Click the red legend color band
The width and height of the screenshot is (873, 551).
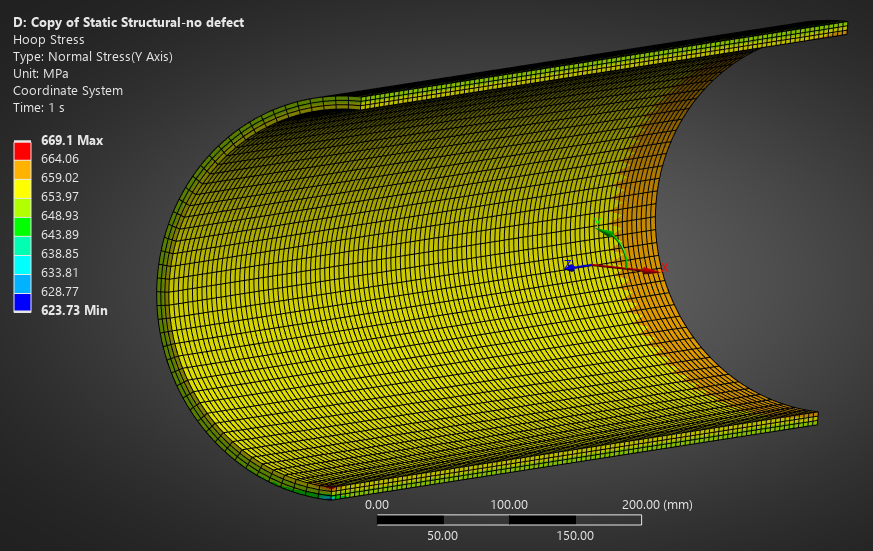(22, 151)
